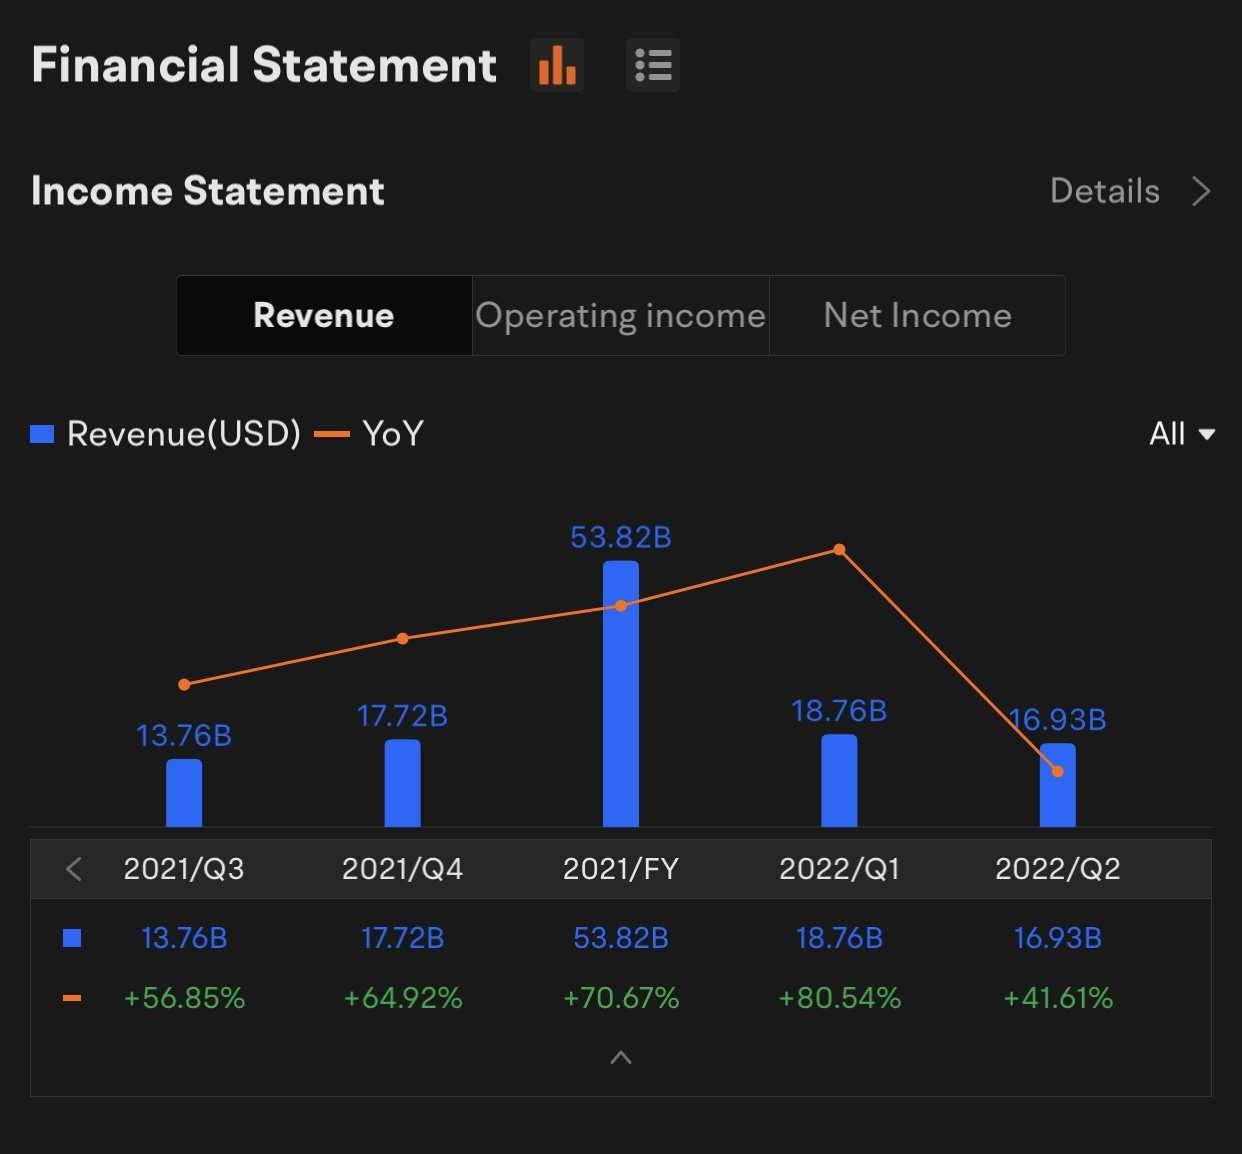Screen dimensions: 1242x1154
Task: Open income statement Details link
Action: click(x=1105, y=191)
